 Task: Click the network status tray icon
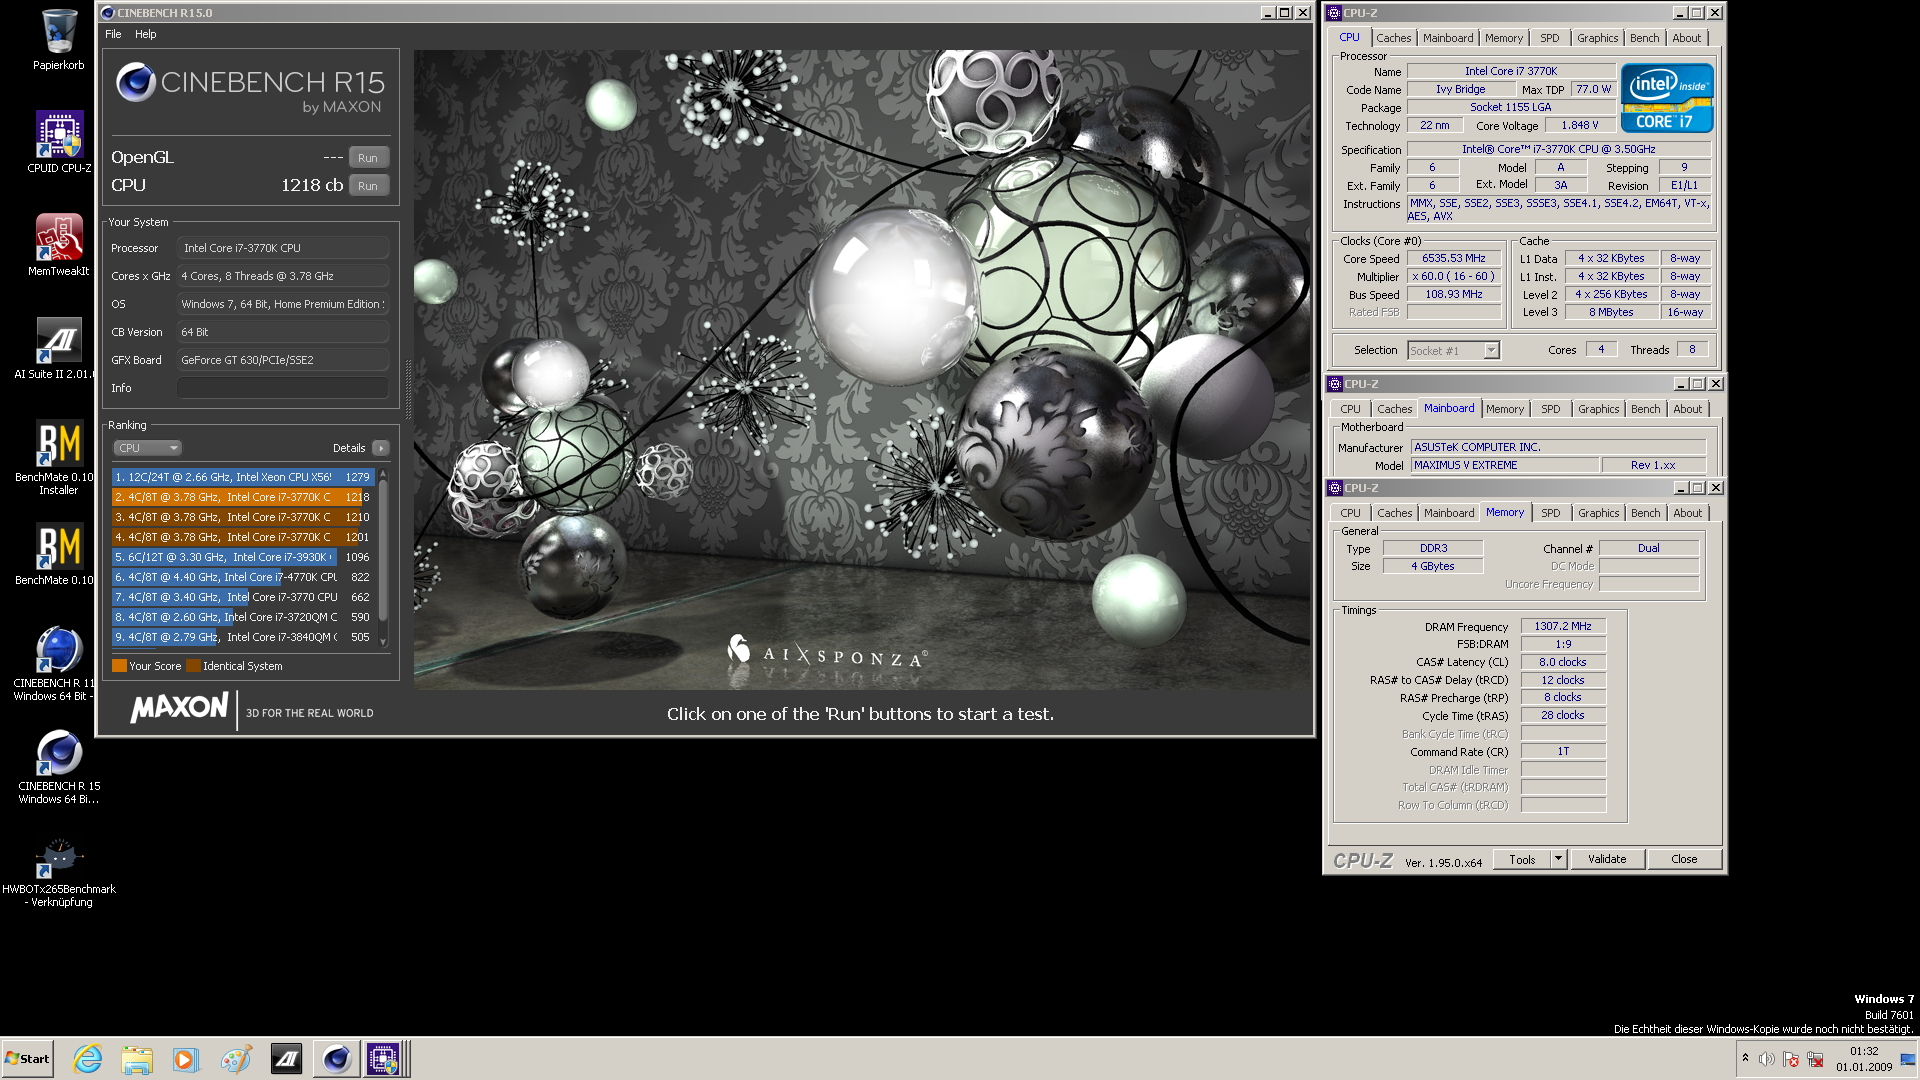click(x=1815, y=1059)
